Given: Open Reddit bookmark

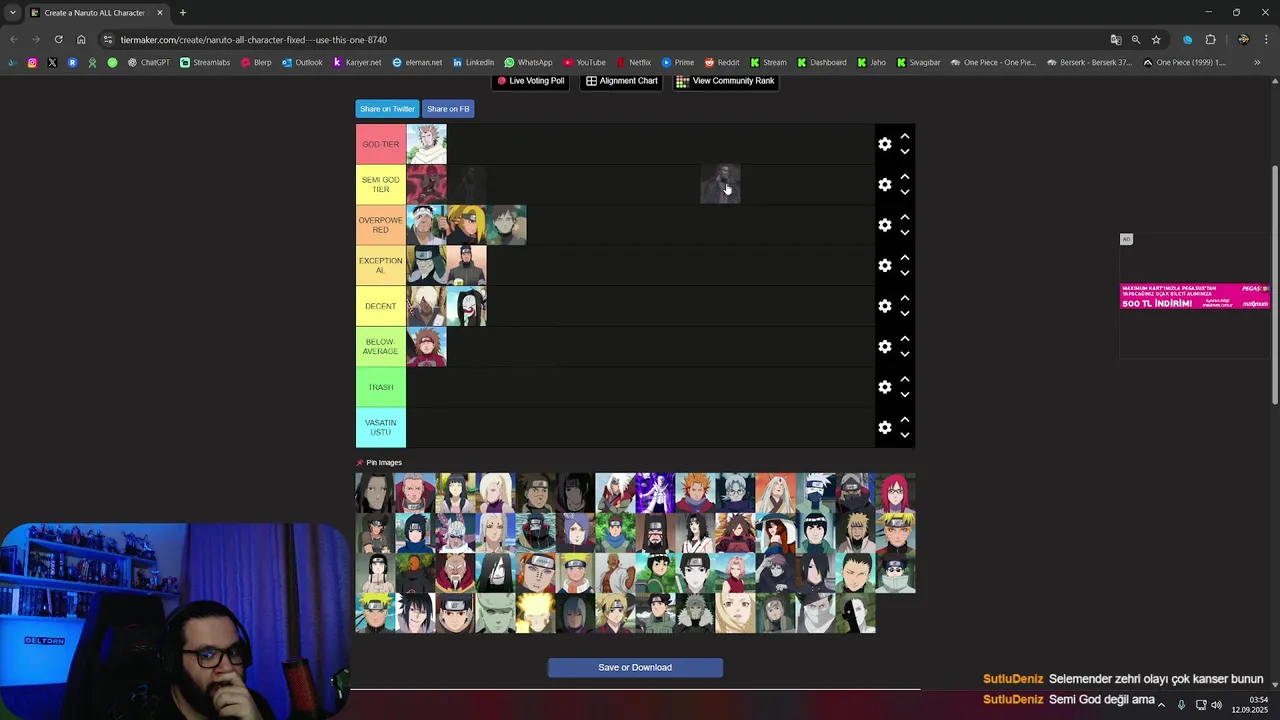Looking at the screenshot, I should point(722,62).
